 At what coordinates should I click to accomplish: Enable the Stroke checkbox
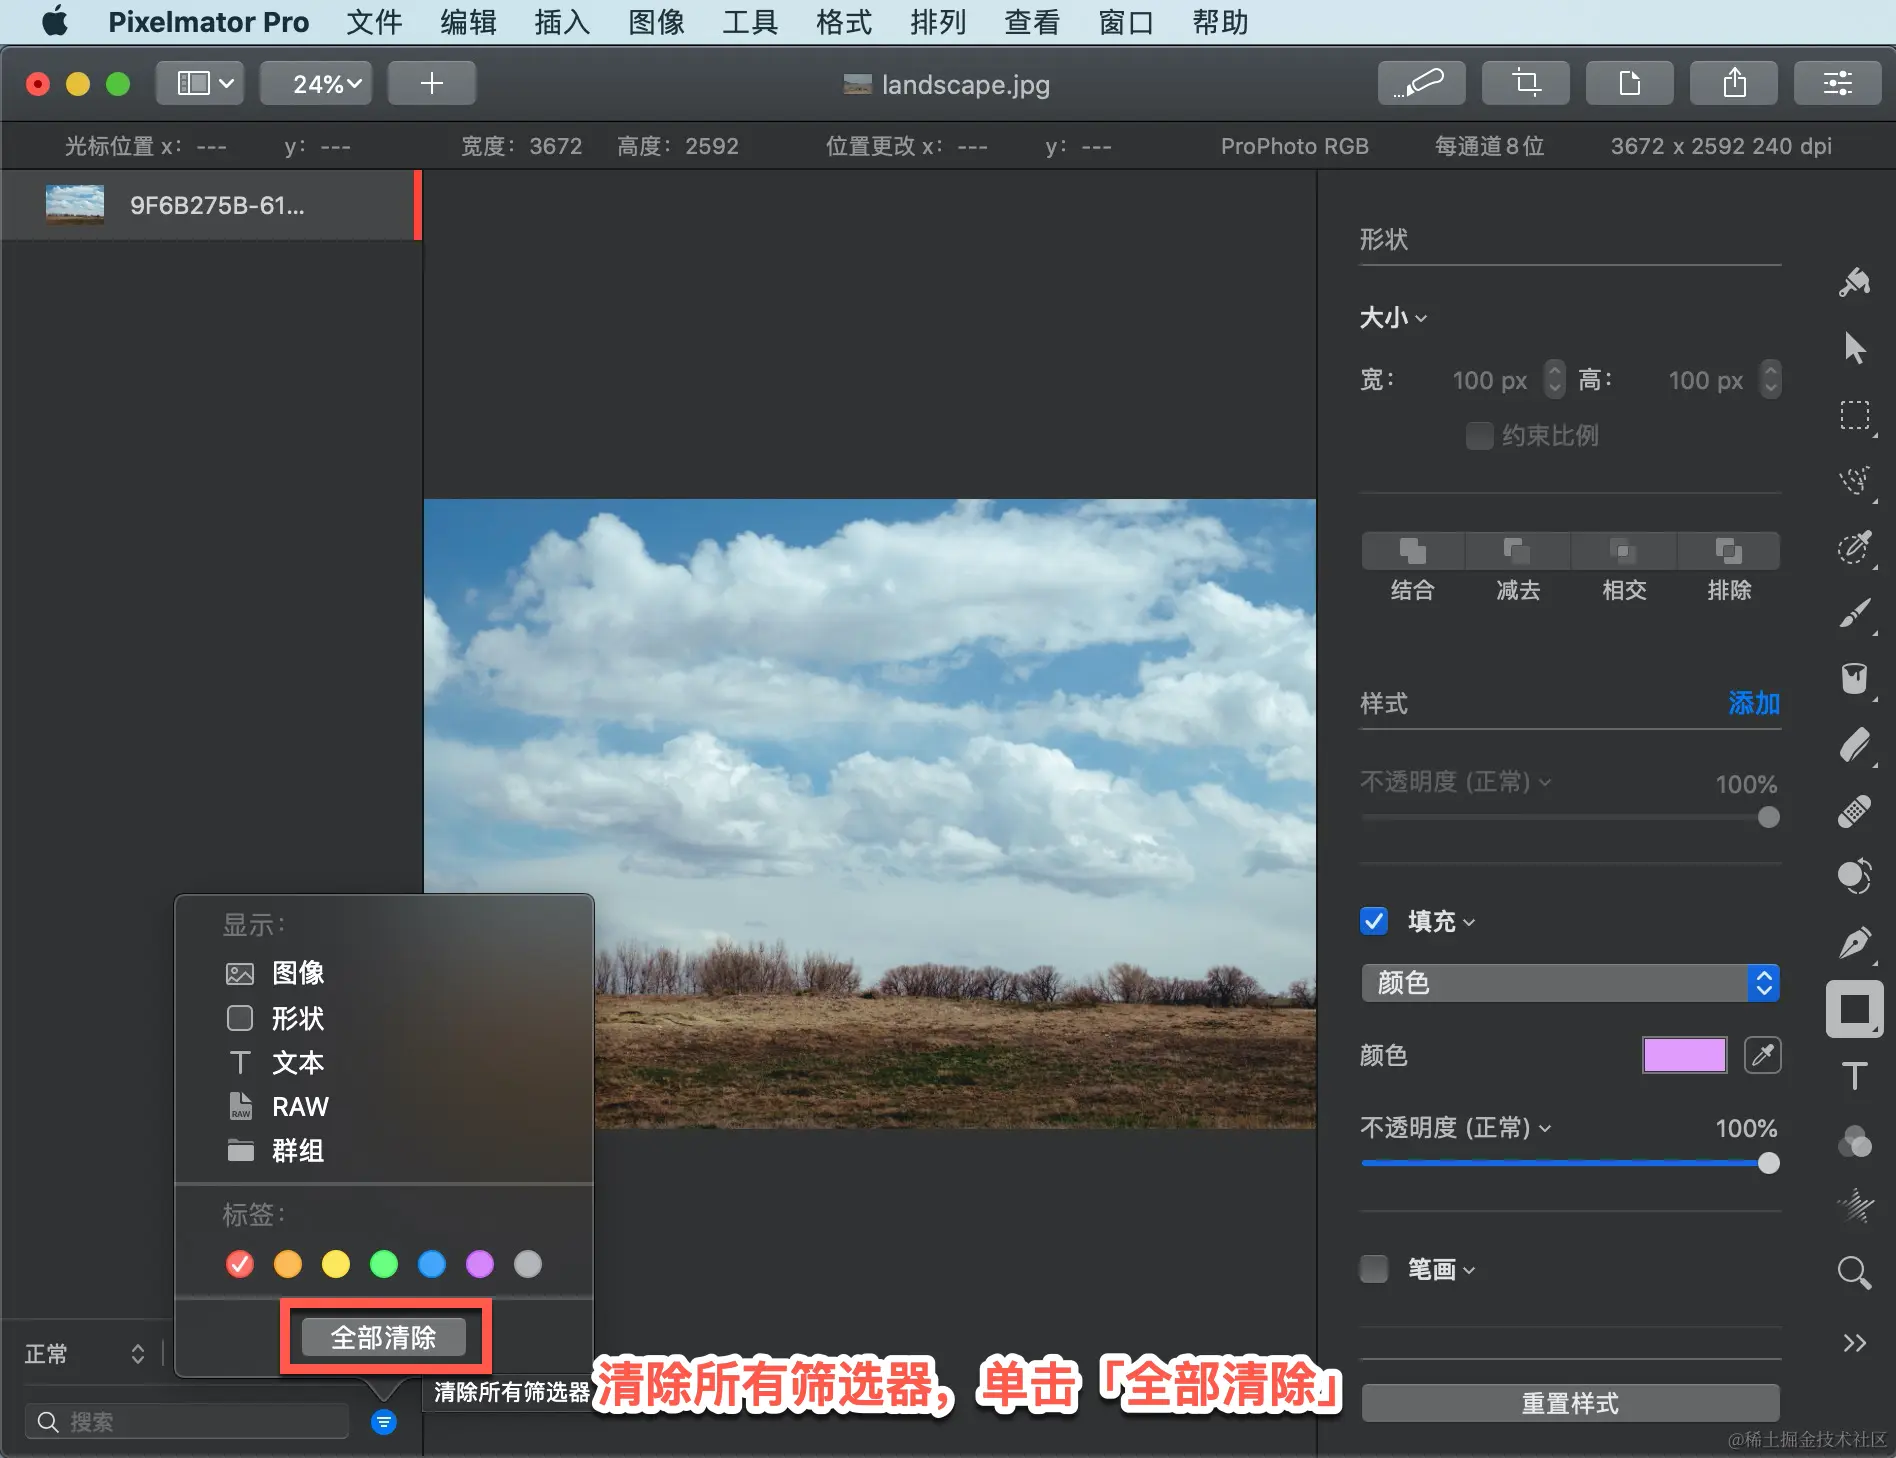1374,1269
